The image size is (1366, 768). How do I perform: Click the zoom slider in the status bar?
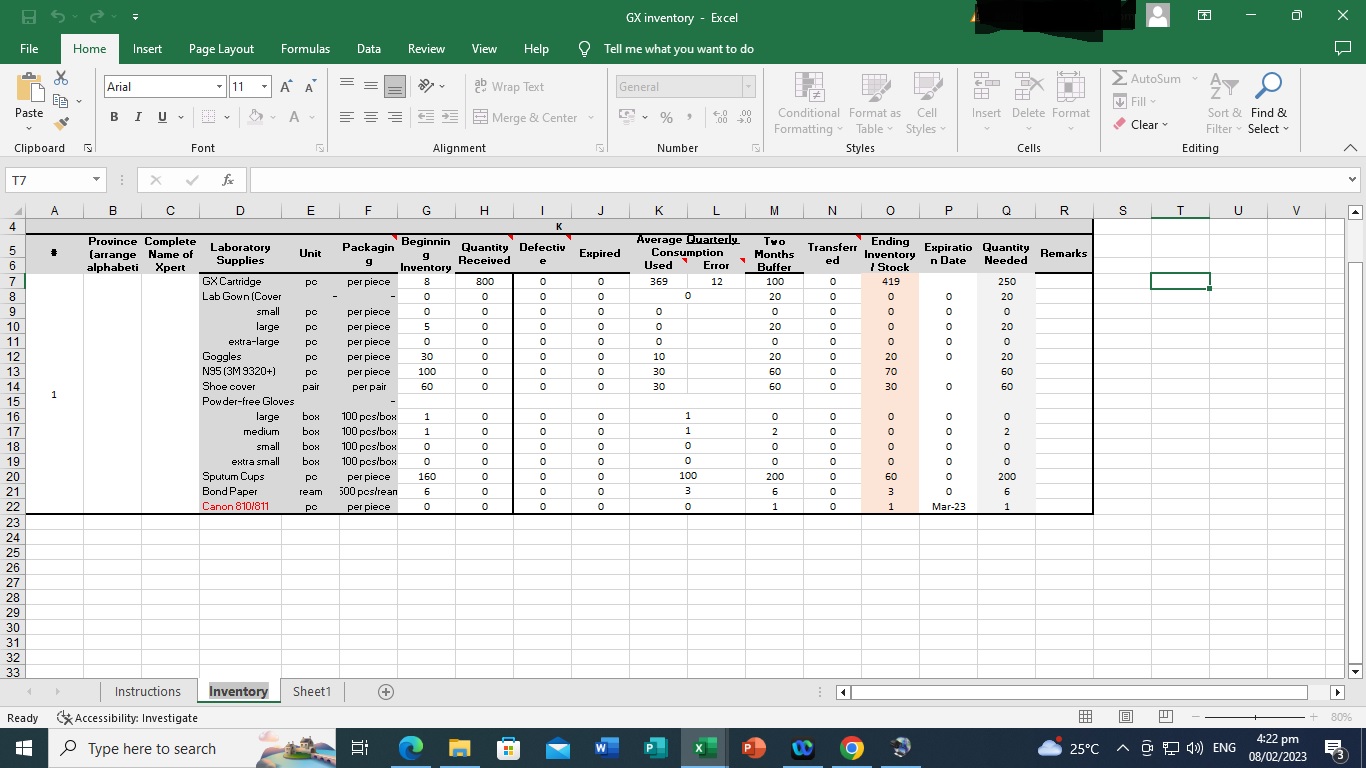1255,717
